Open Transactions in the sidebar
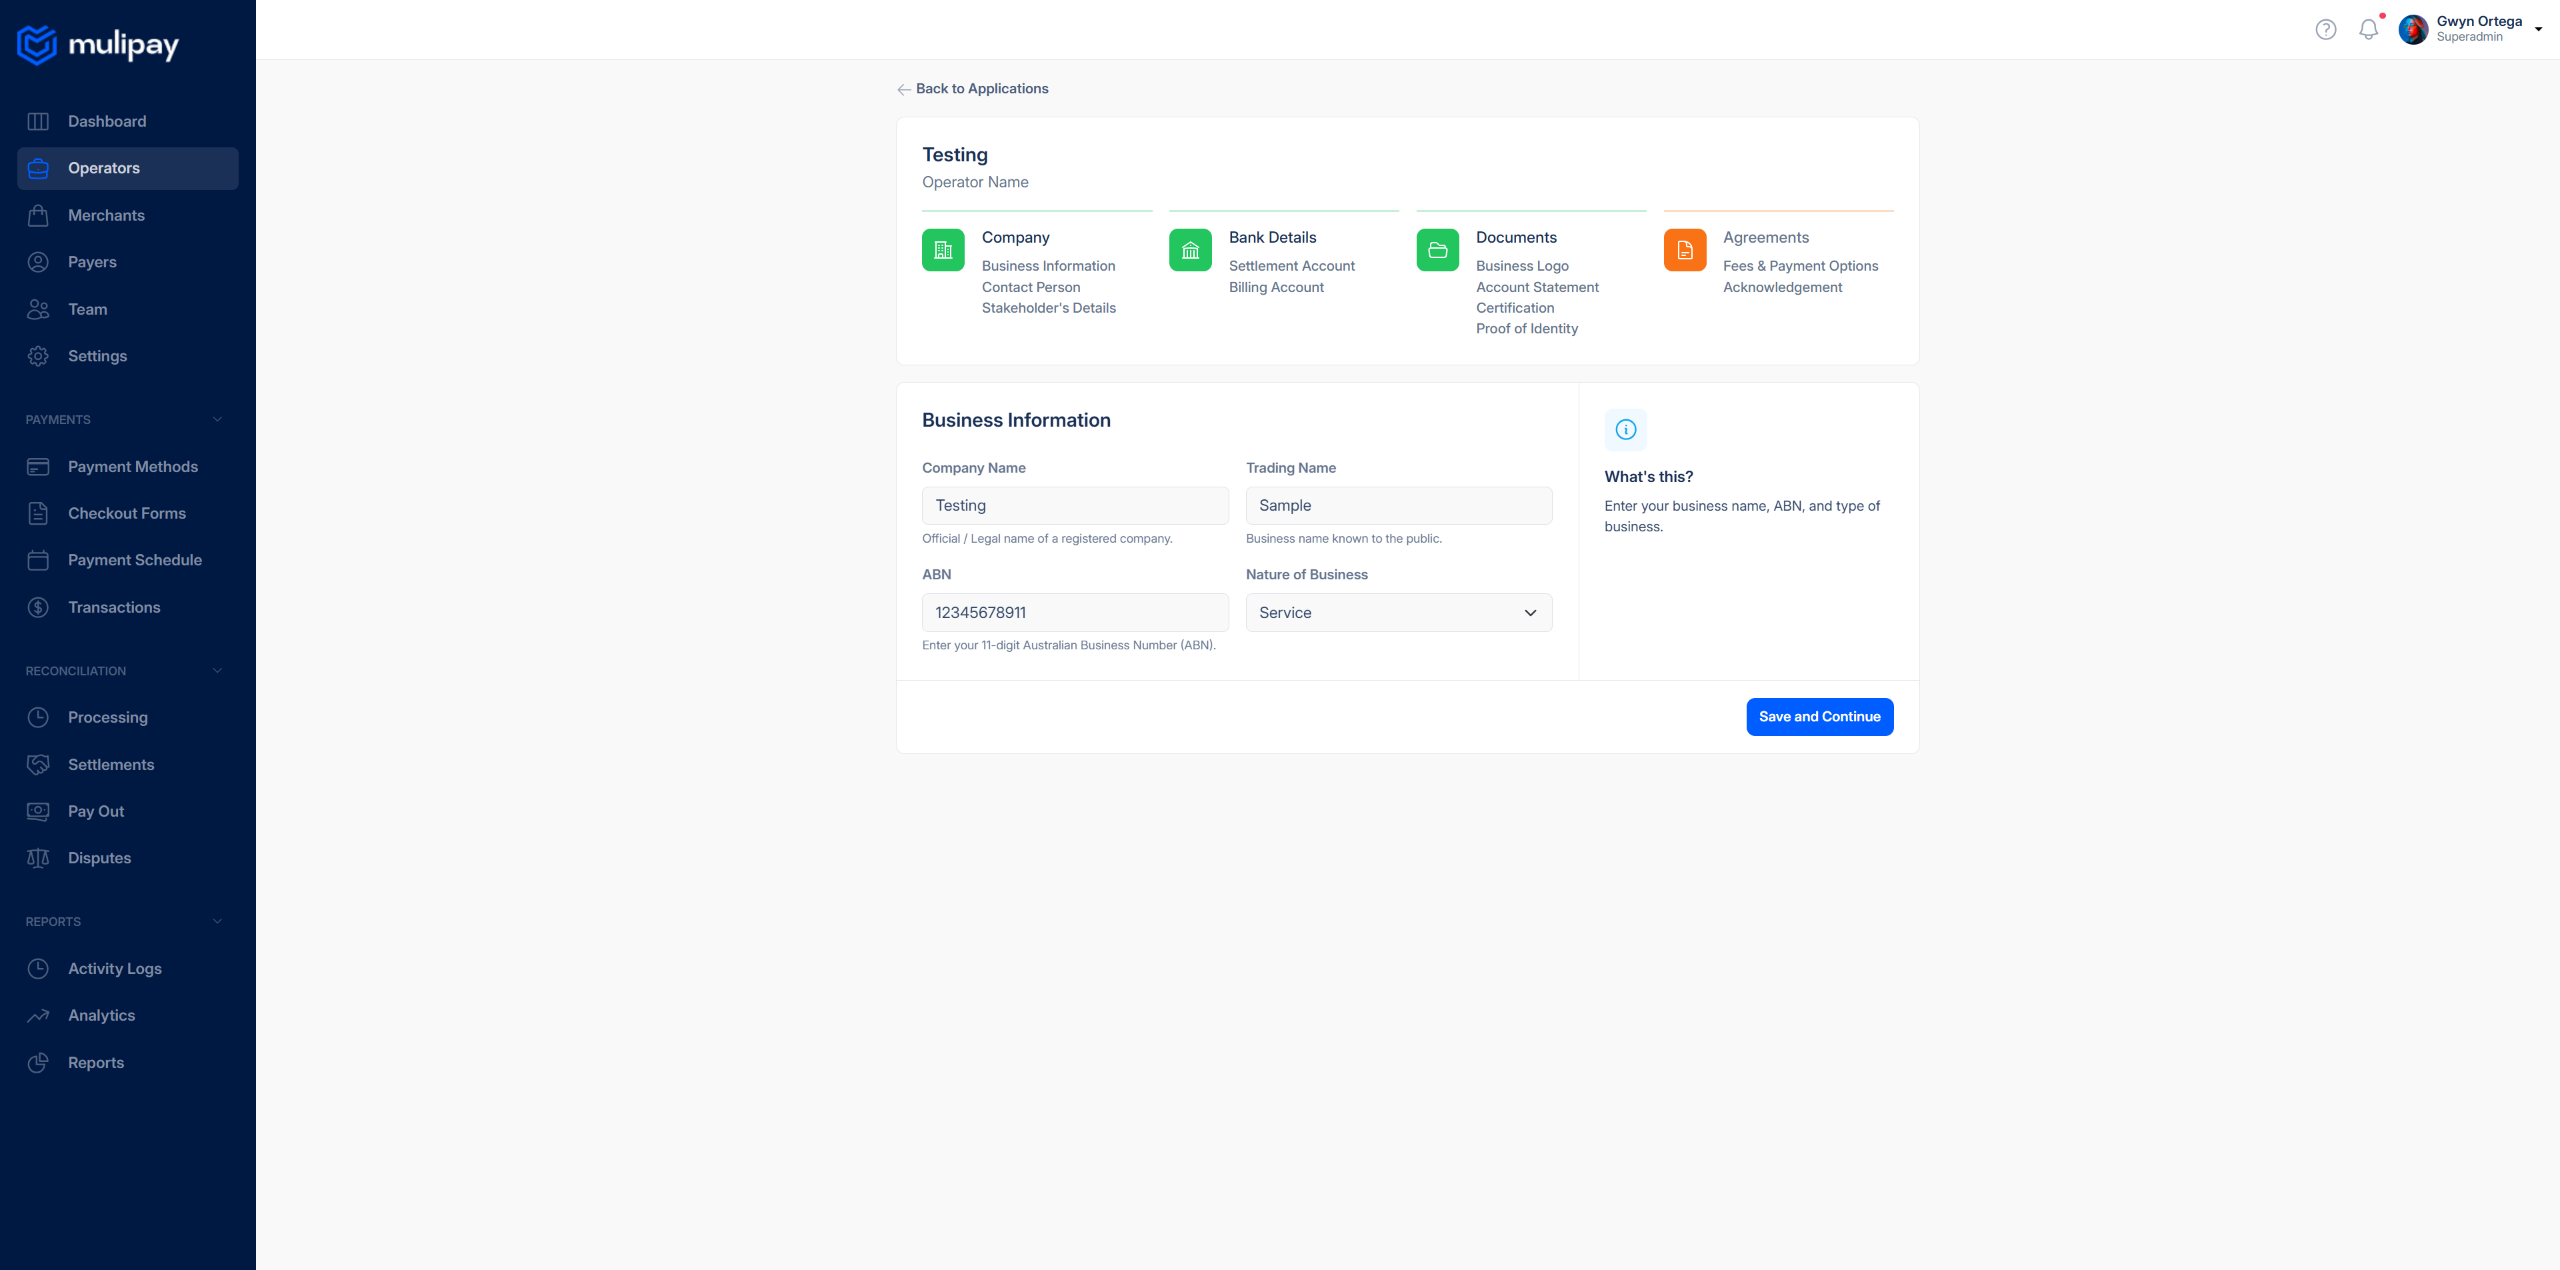Screen dimensions: 2560x1270 point(114,607)
